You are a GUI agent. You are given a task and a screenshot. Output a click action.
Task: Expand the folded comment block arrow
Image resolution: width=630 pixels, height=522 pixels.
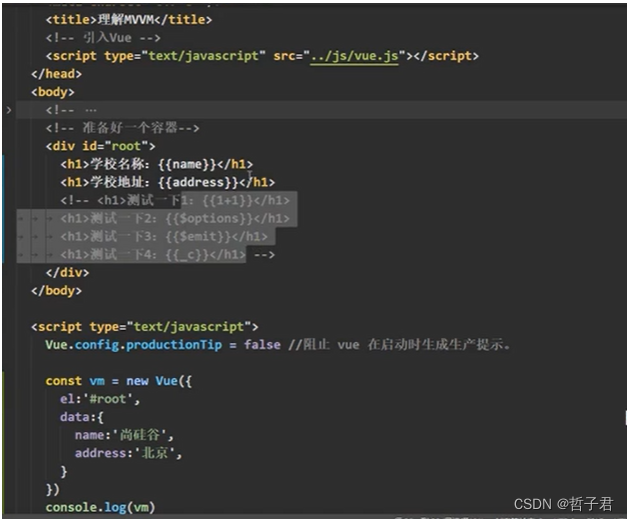click(9, 110)
